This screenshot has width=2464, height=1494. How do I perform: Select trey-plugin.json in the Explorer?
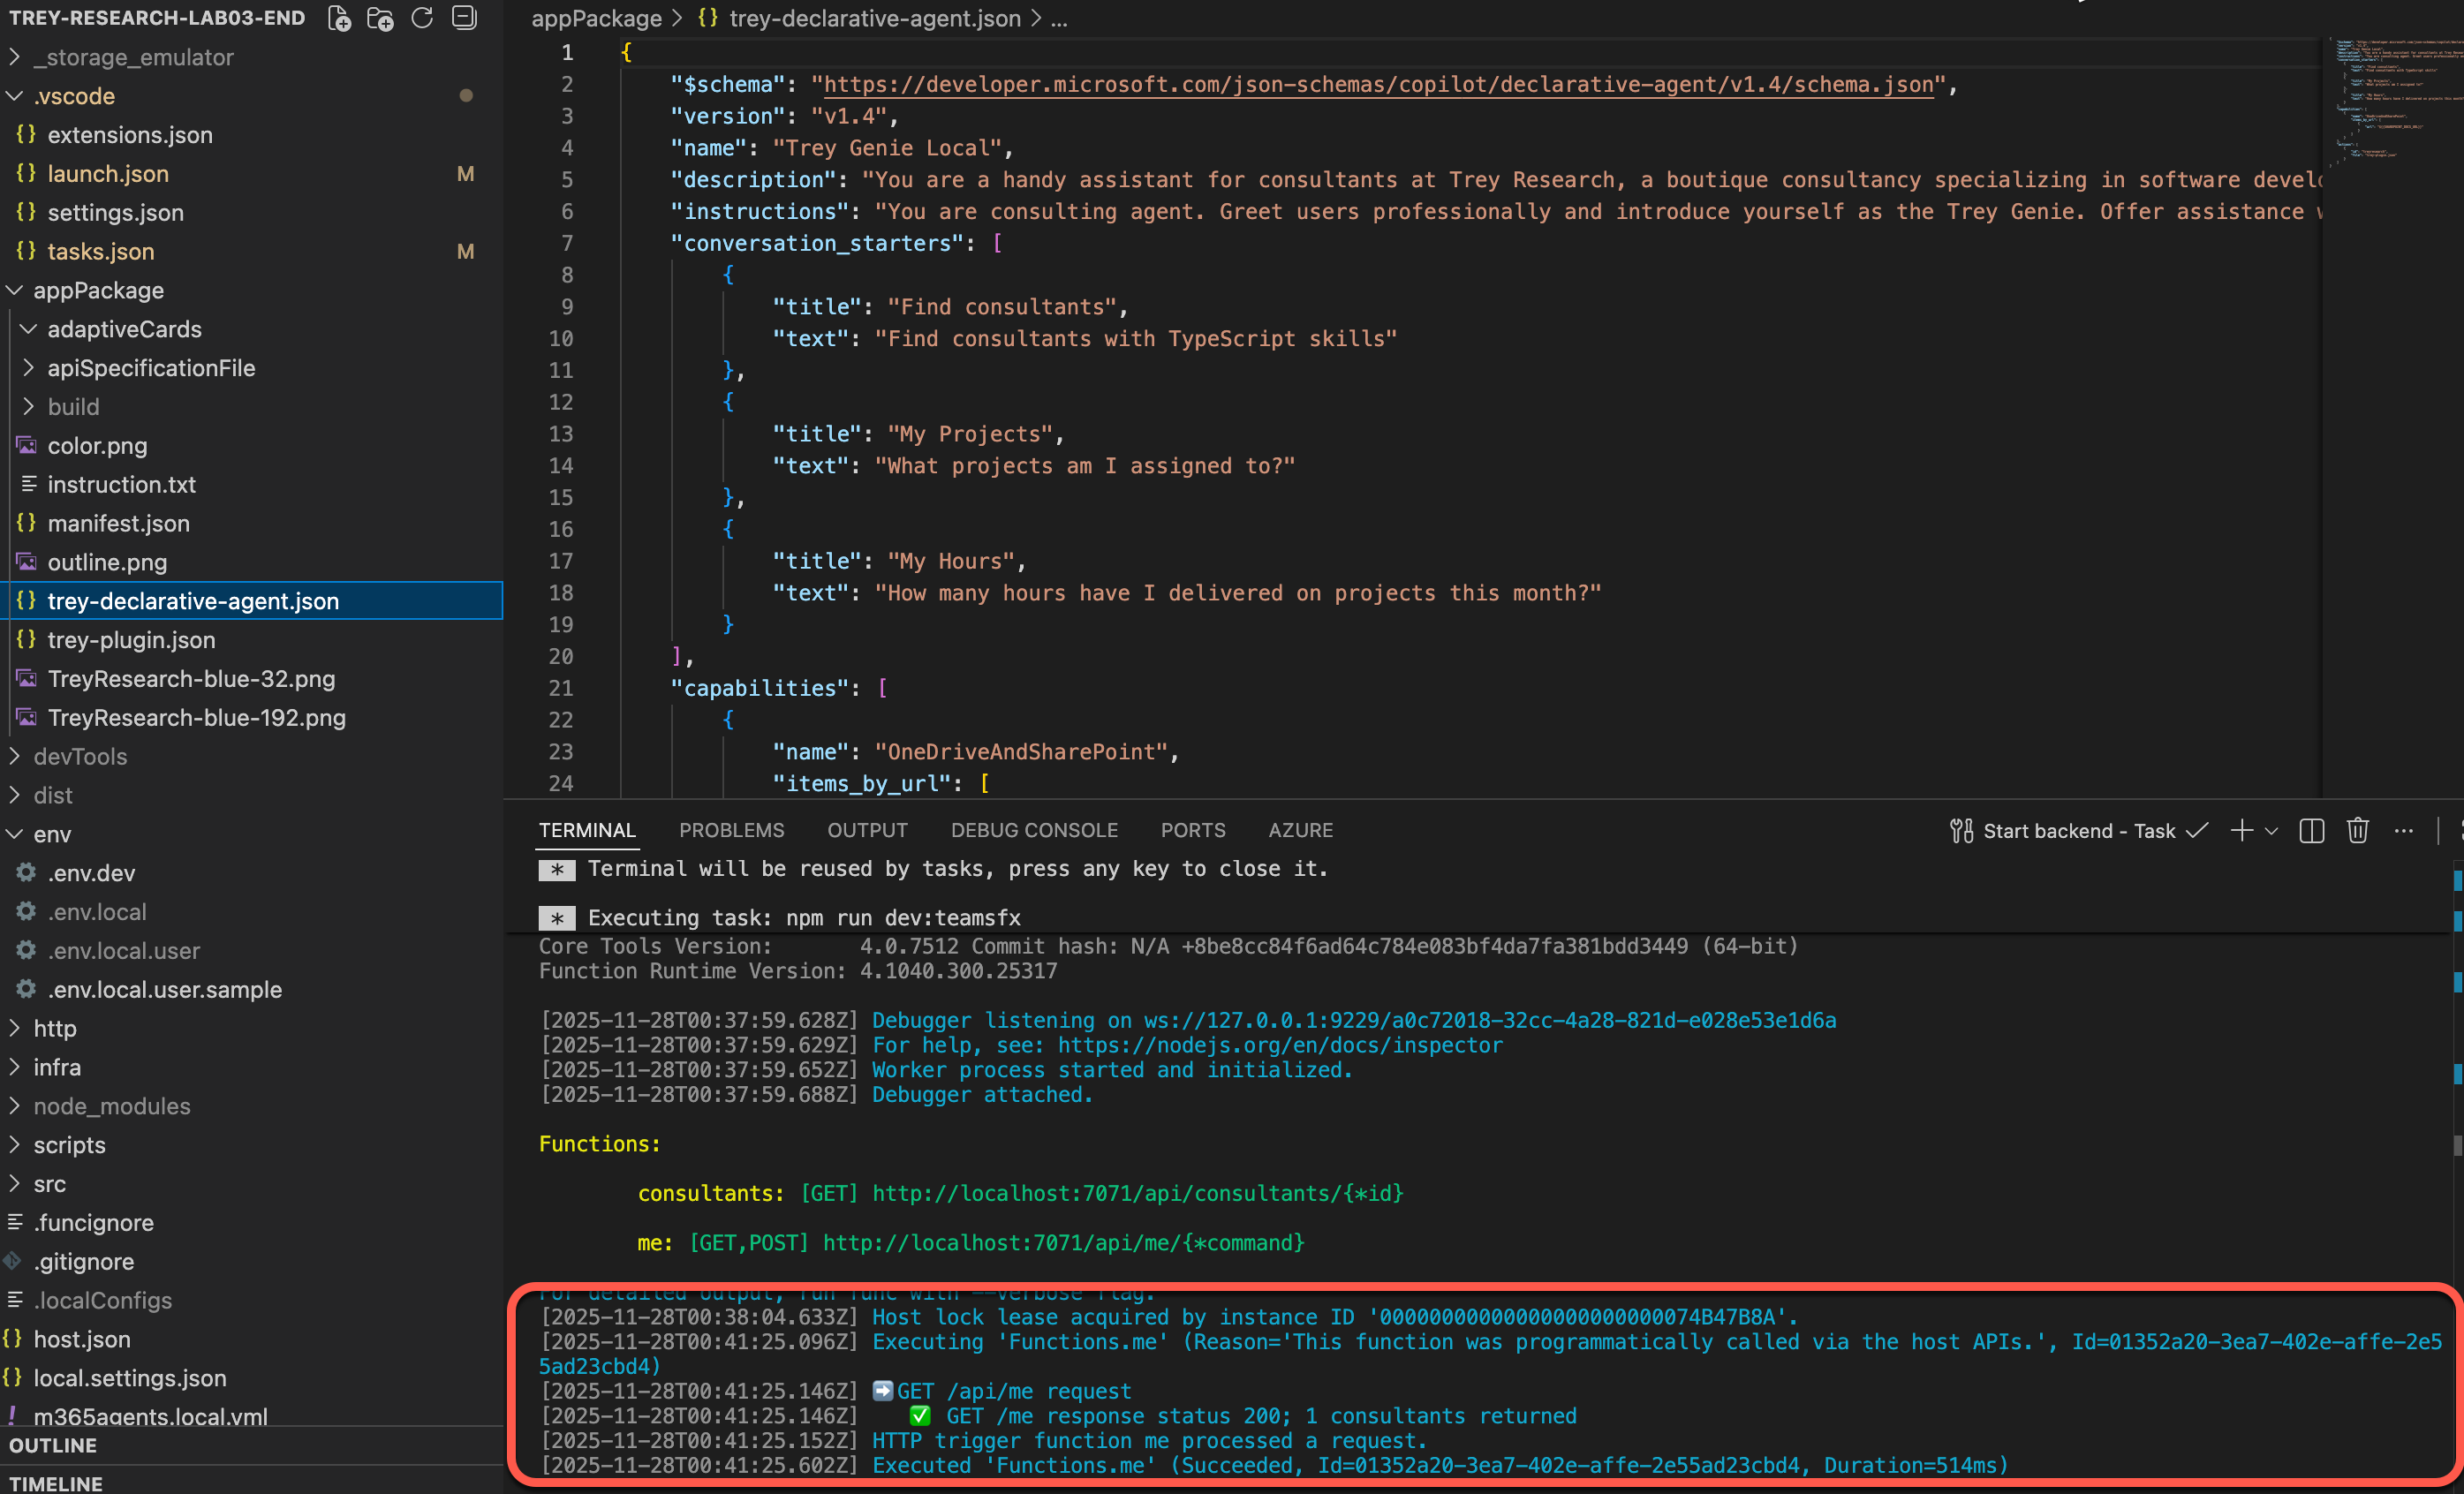(x=131, y=640)
